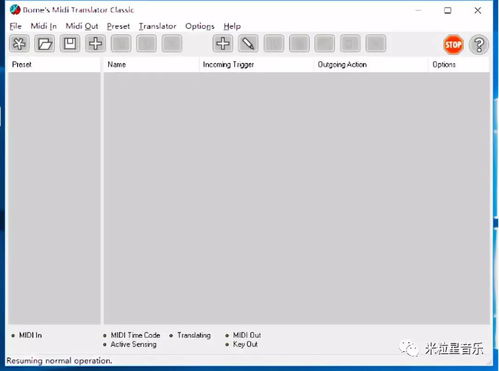Click the New project asterisk icon
Viewport: 499px width, 371px height.
[19, 44]
